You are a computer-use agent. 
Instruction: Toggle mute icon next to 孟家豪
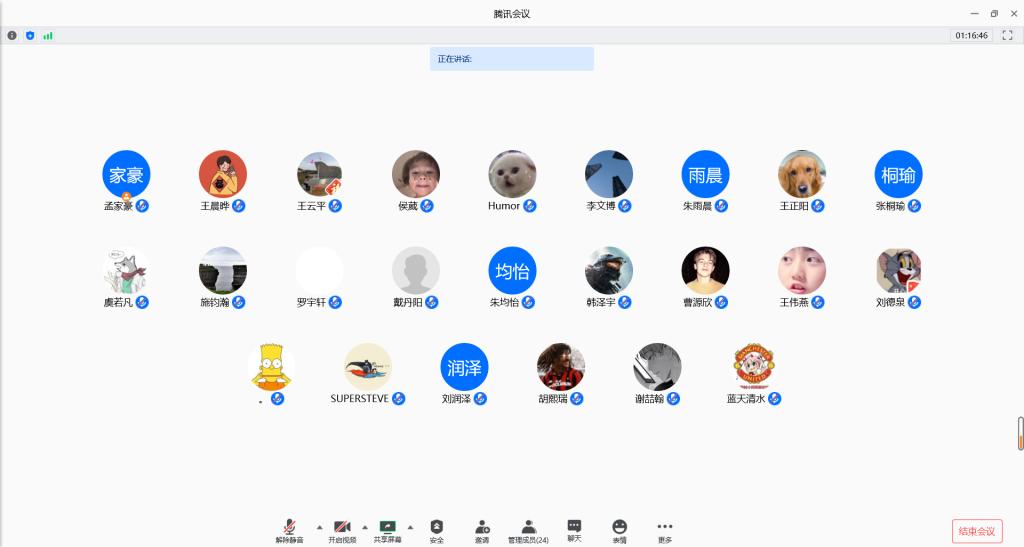(x=142, y=206)
